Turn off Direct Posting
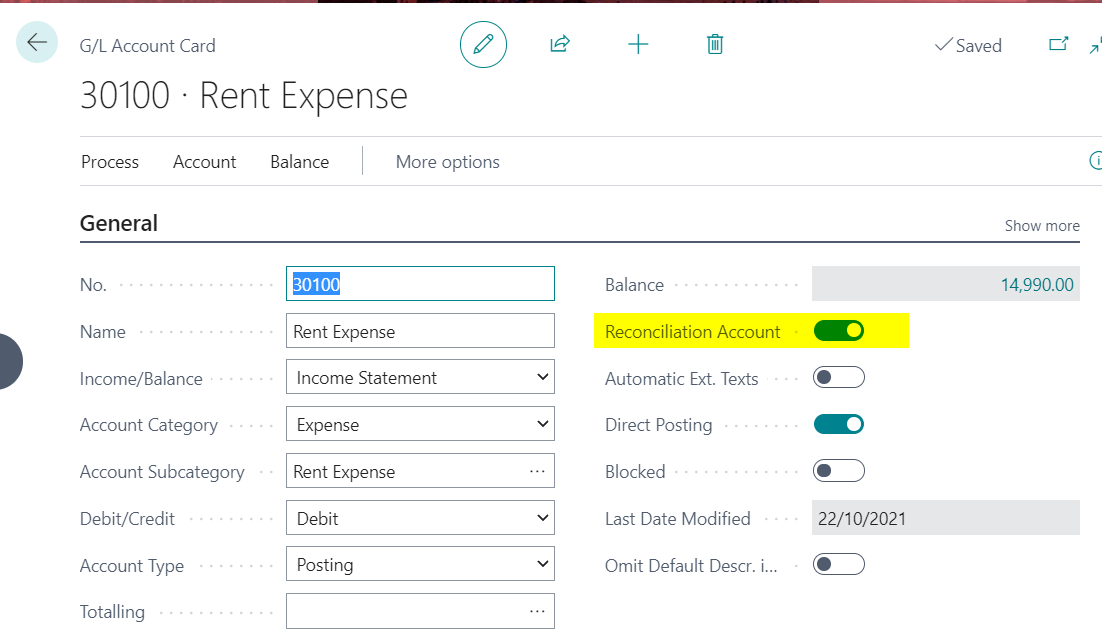Viewport: 1102px width, 640px height. point(839,424)
